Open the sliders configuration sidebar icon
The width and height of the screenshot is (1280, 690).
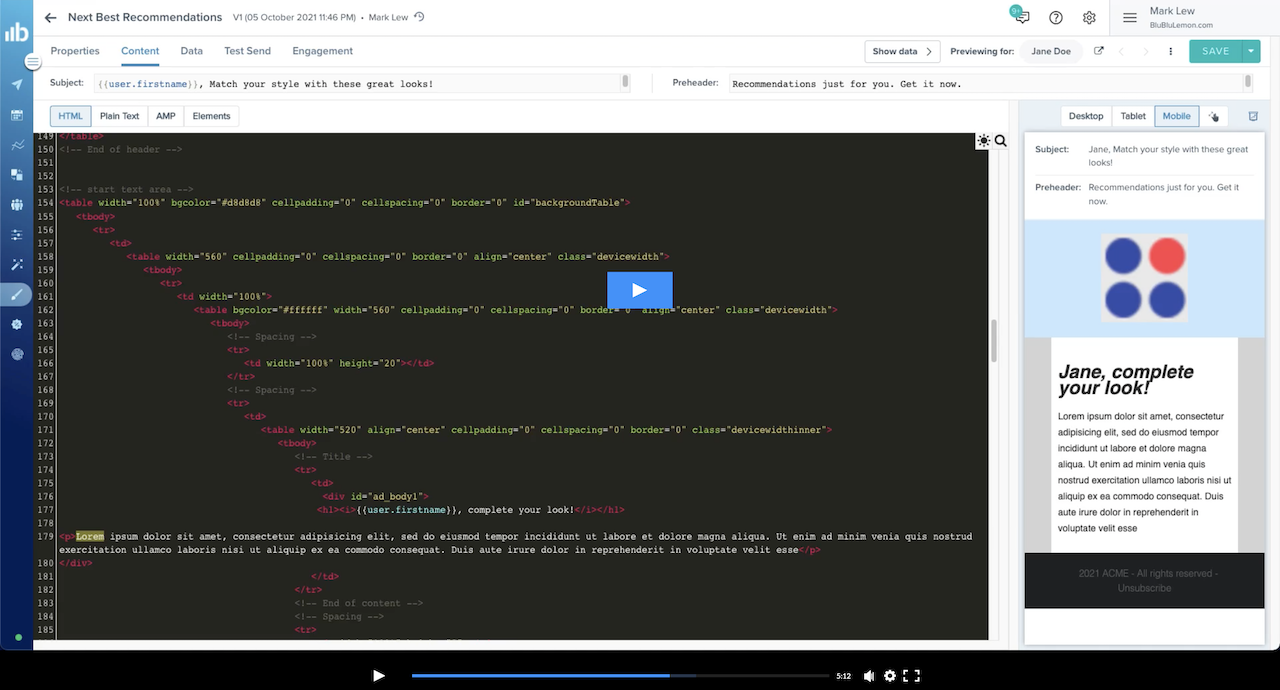coord(17,235)
